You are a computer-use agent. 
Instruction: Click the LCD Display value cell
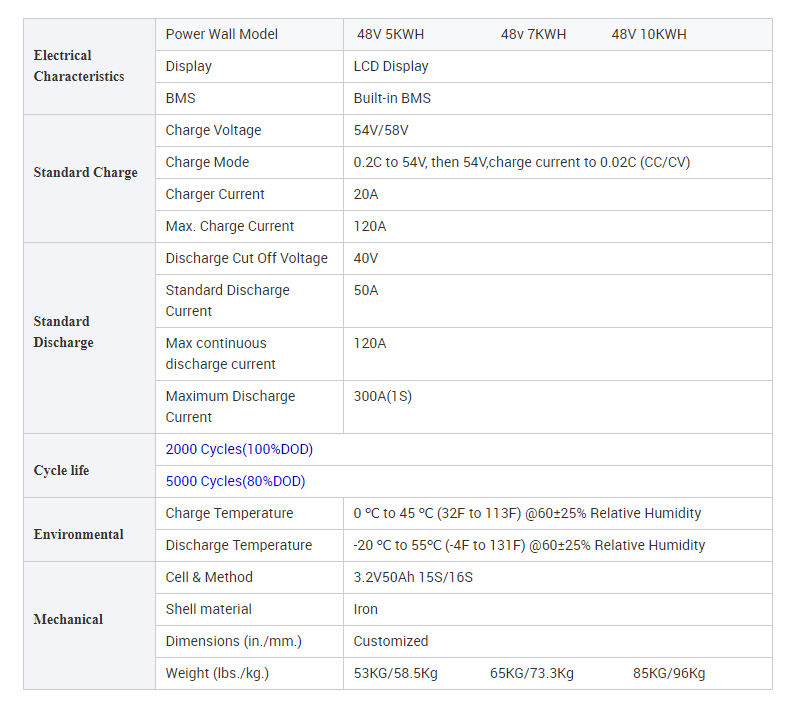click(391, 66)
